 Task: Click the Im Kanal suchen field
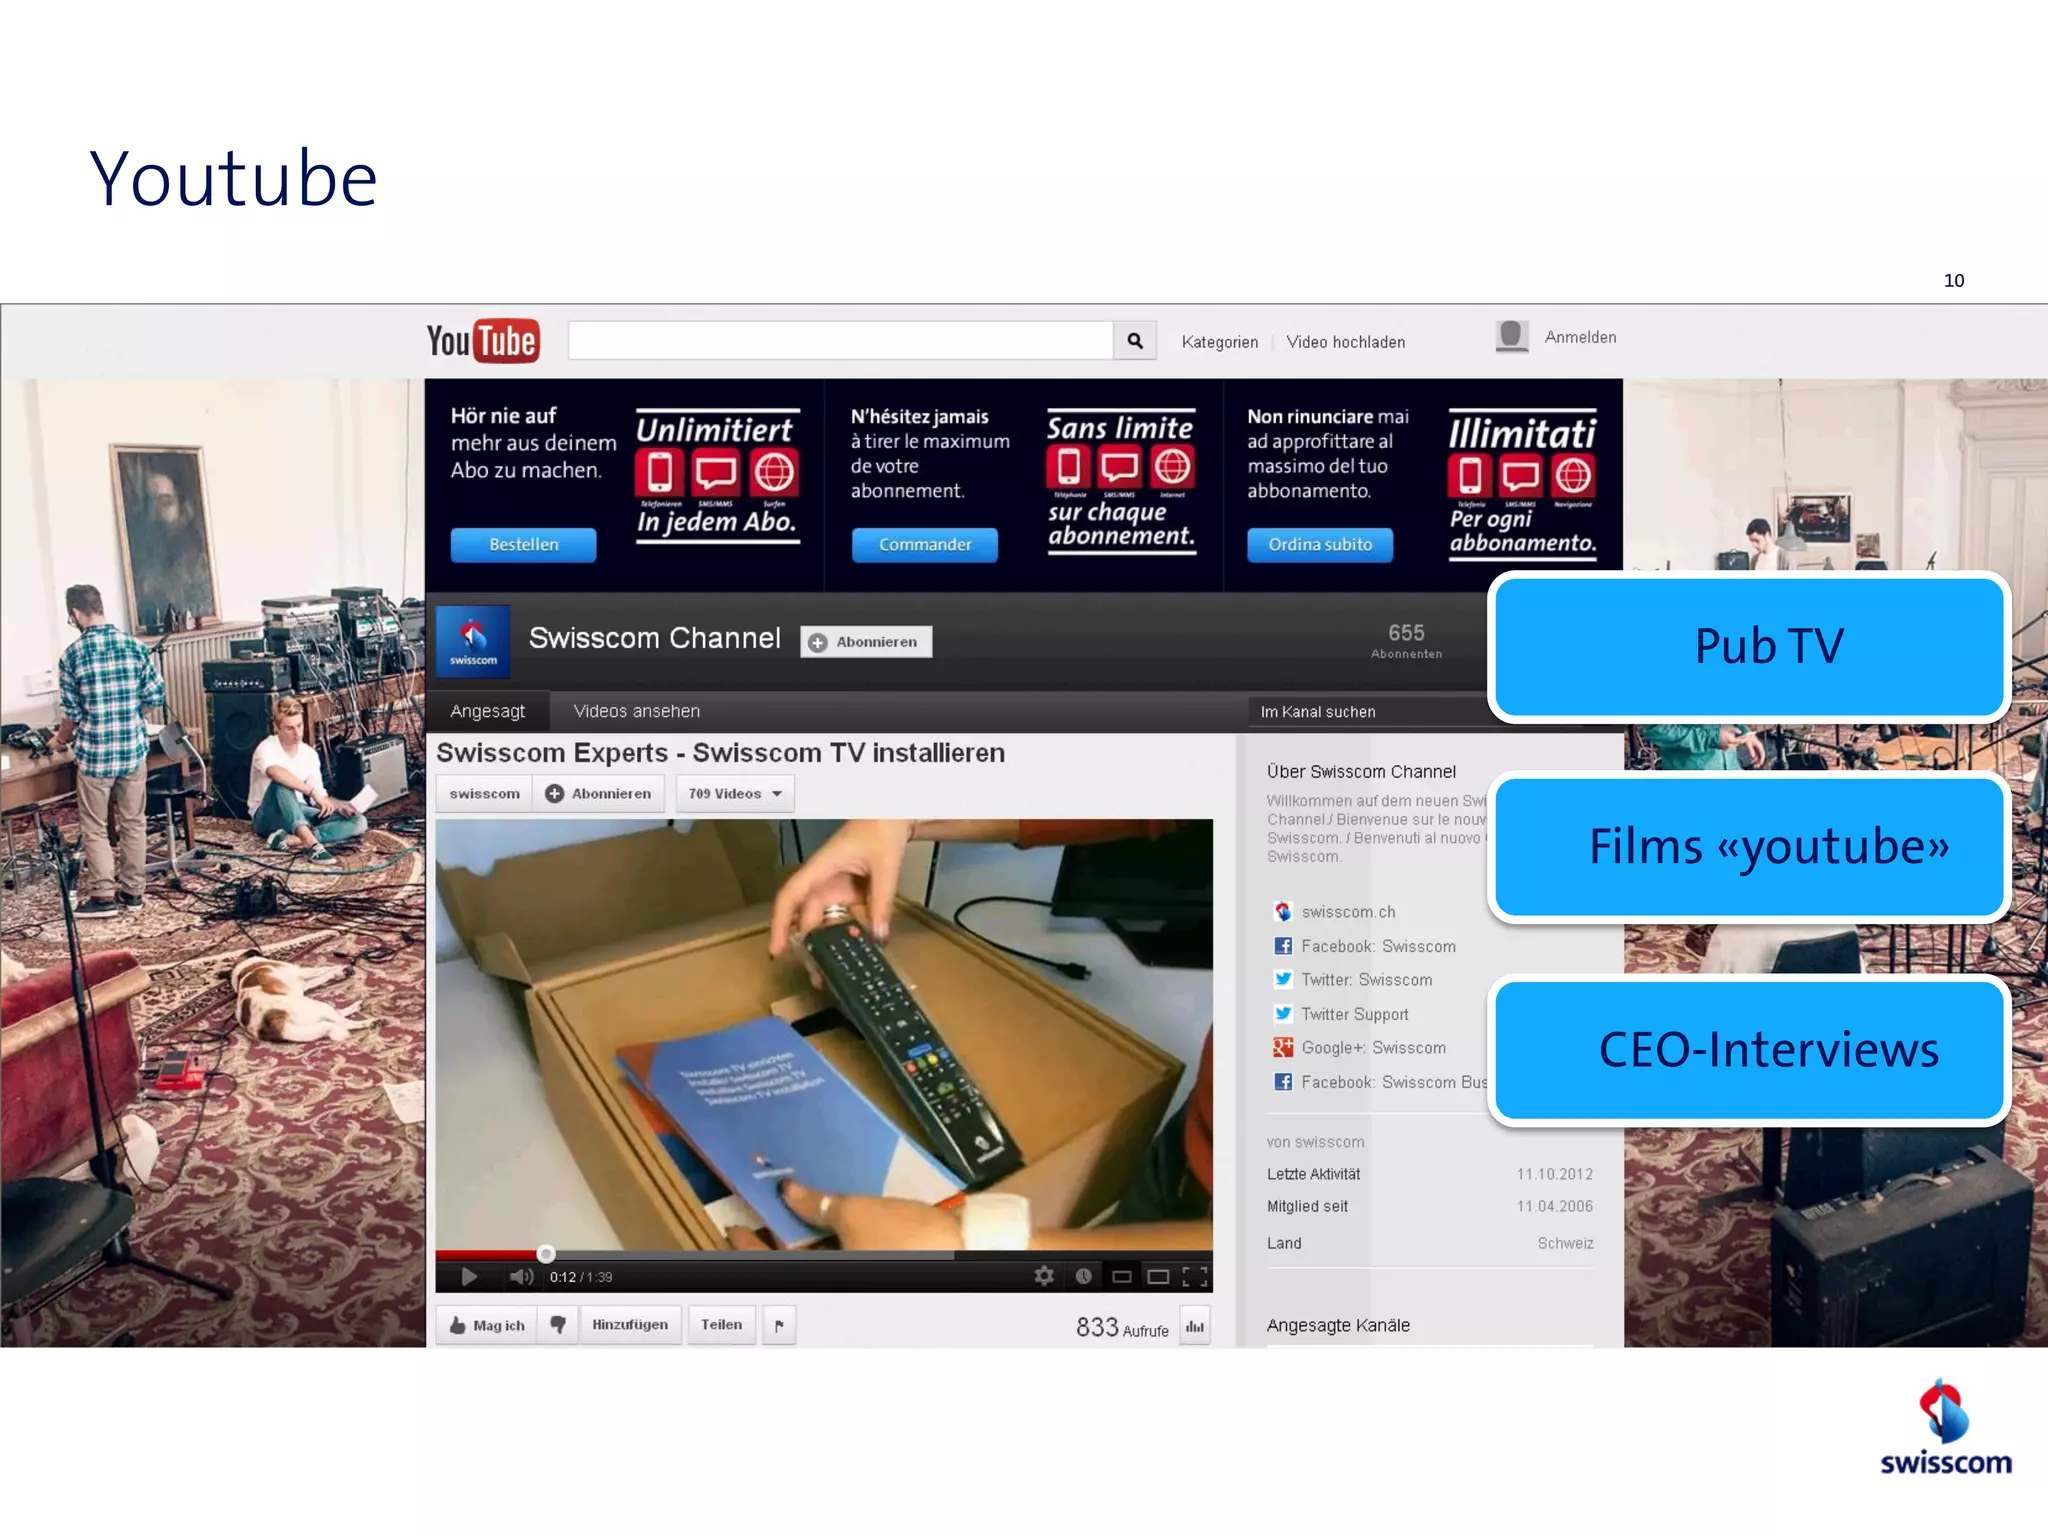(1370, 712)
